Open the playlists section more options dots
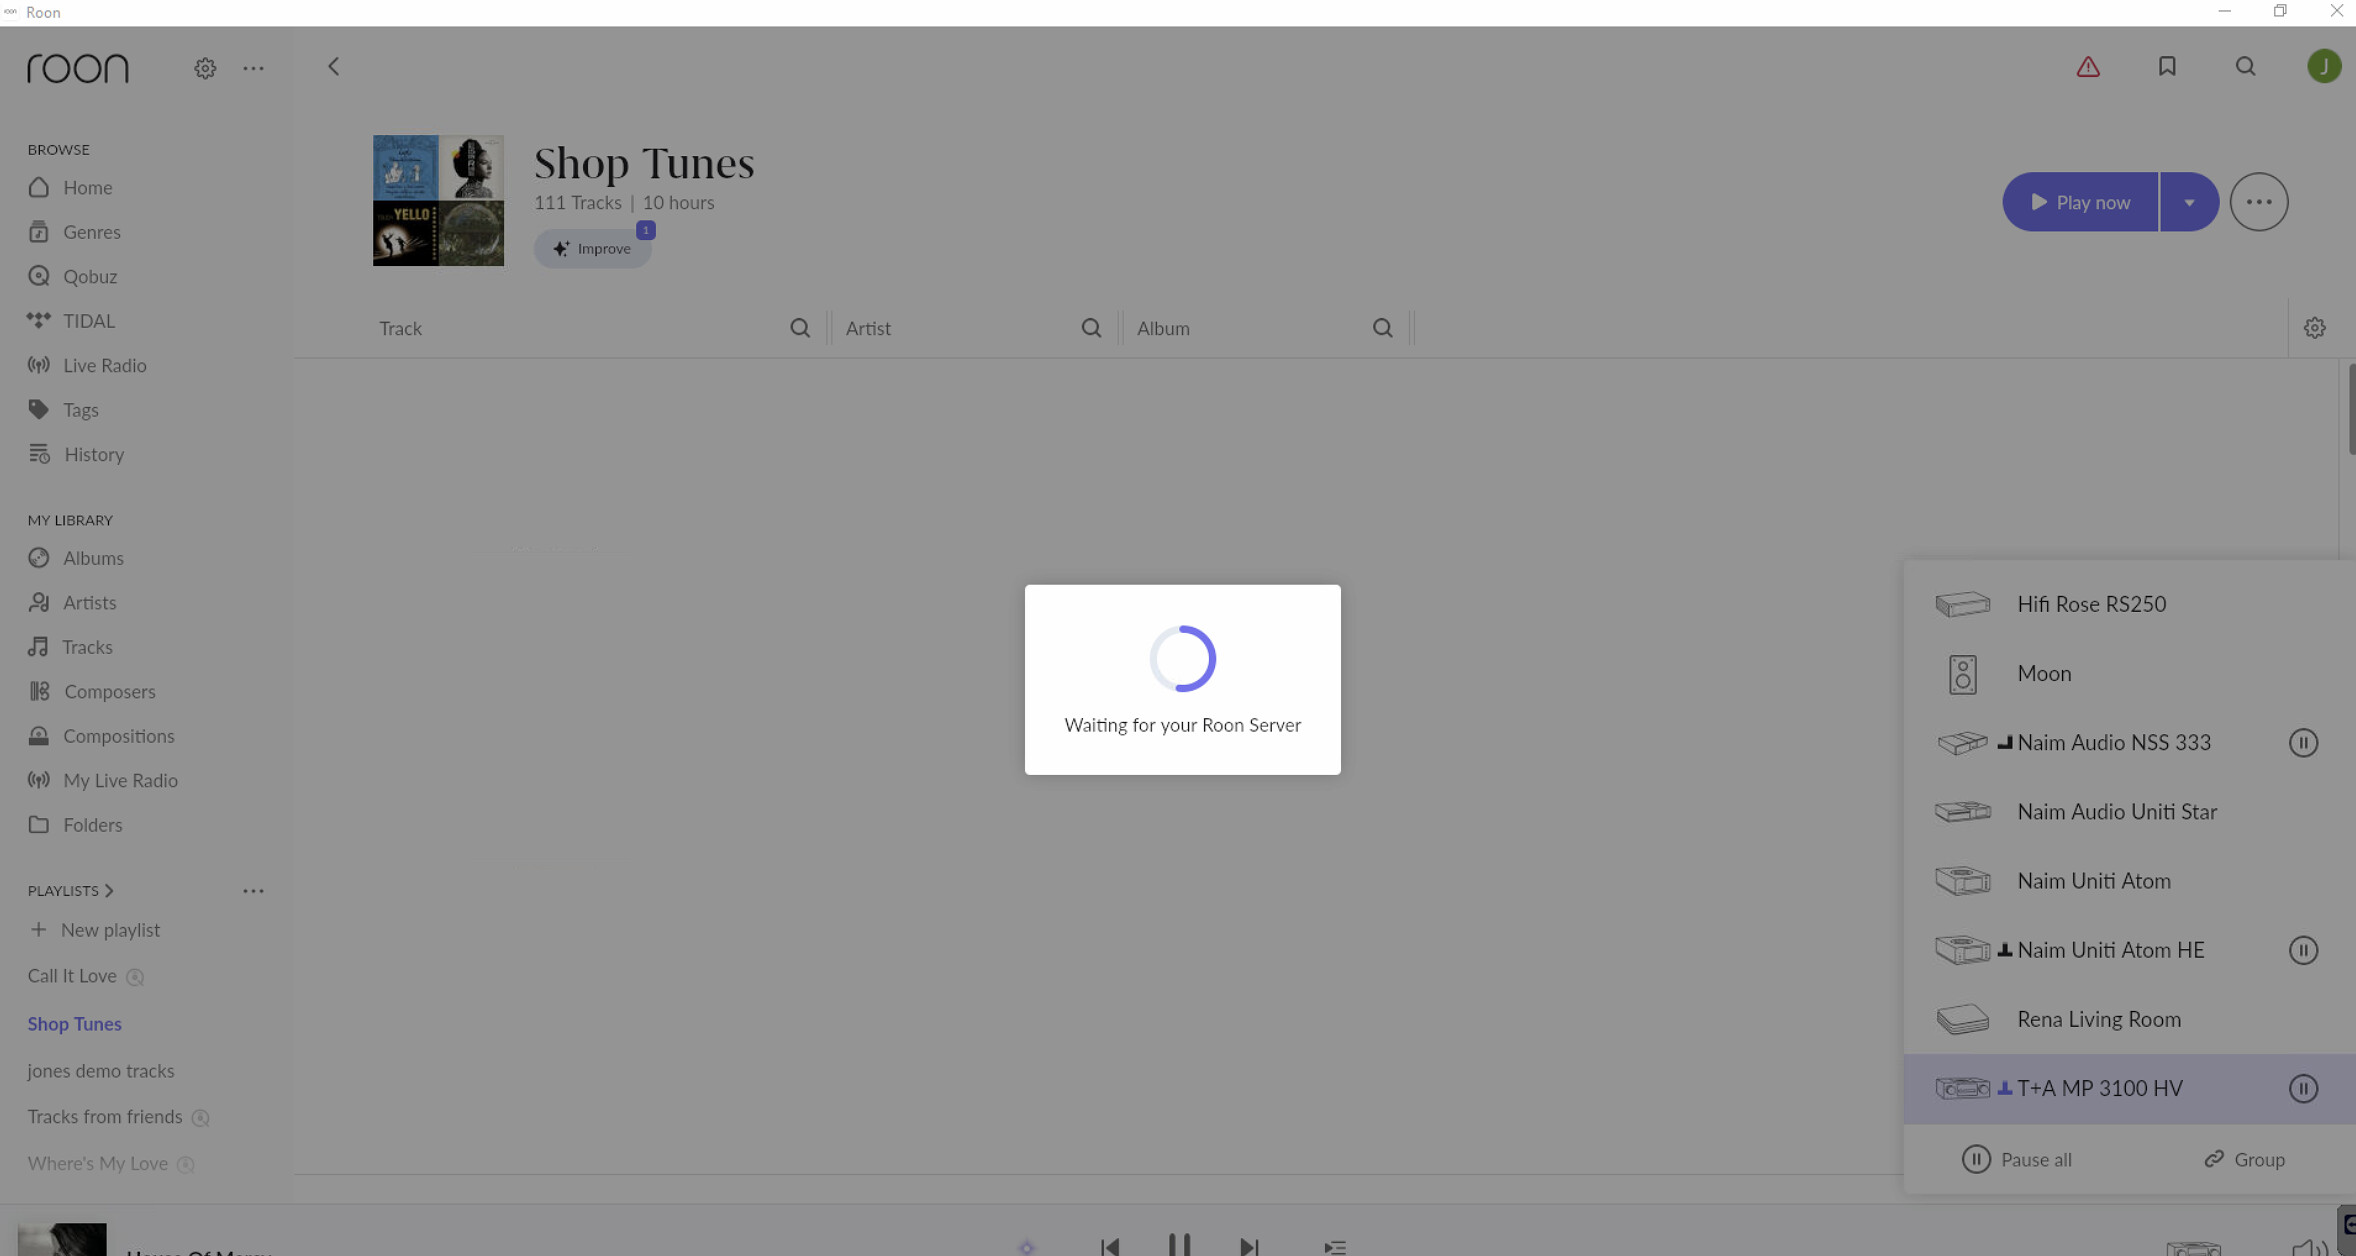 (253, 890)
